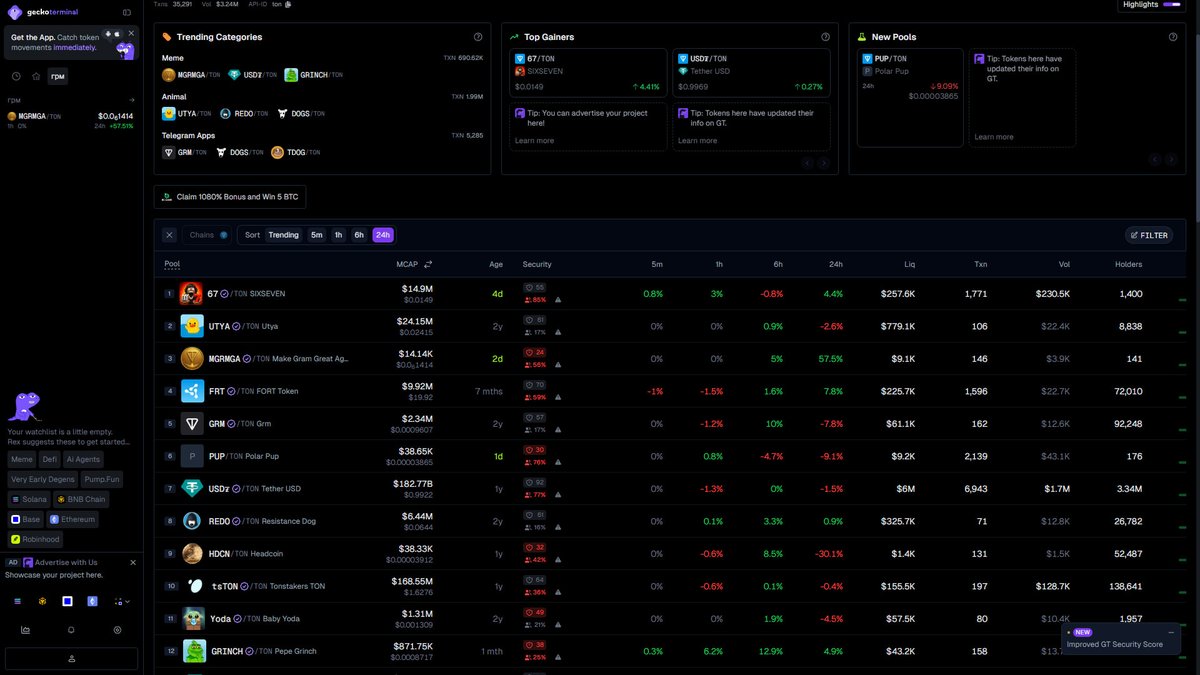The width and height of the screenshot is (1200, 675).
Task: Open the Chains filter dropdown
Action: click(x=208, y=235)
